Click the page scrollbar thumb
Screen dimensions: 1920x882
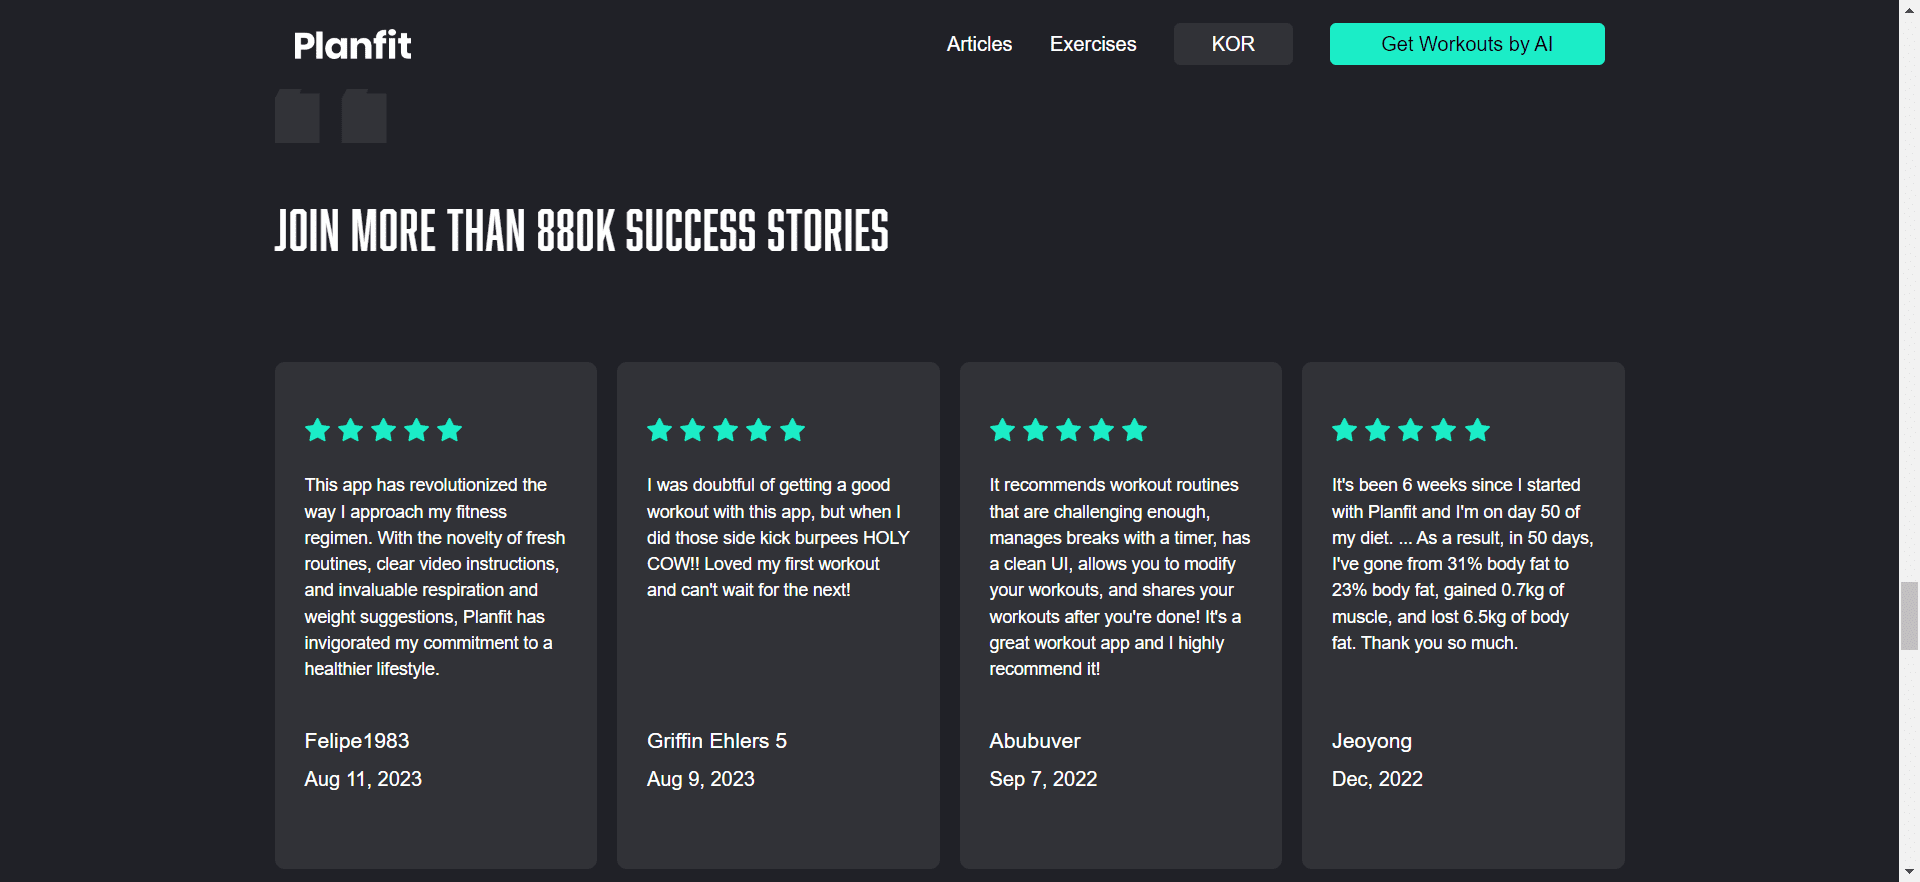point(1909,615)
